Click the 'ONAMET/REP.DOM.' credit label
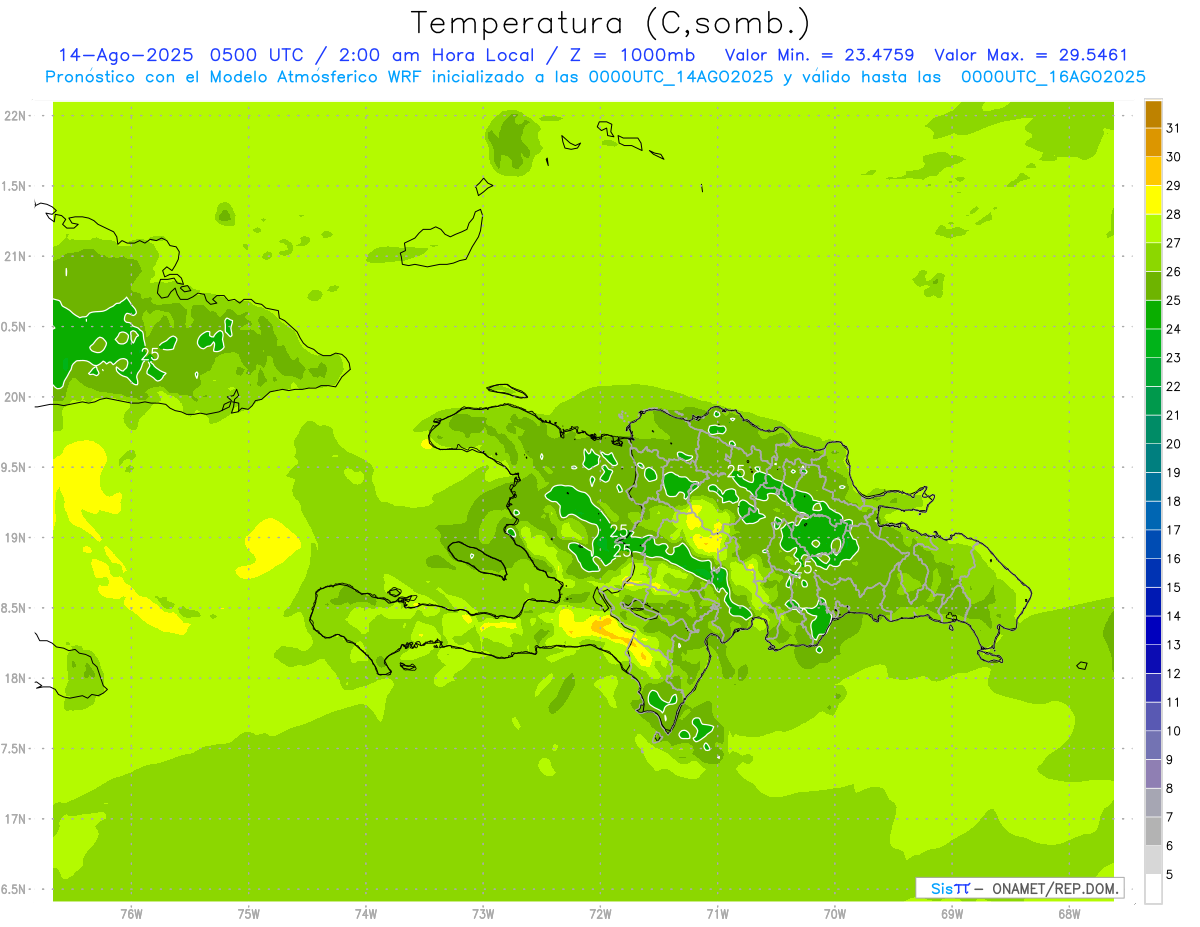Image resolution: width=1200 pixels, height=927 pixels. click(x=1055, y=888)
